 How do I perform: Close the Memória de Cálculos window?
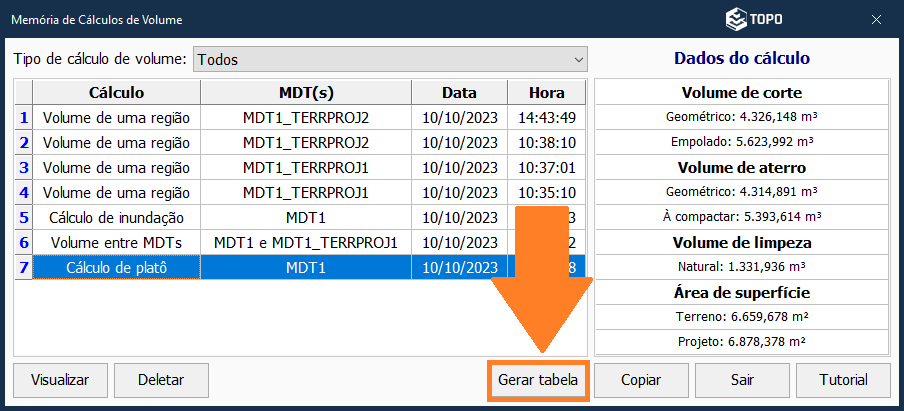click(x=876, y=19)
